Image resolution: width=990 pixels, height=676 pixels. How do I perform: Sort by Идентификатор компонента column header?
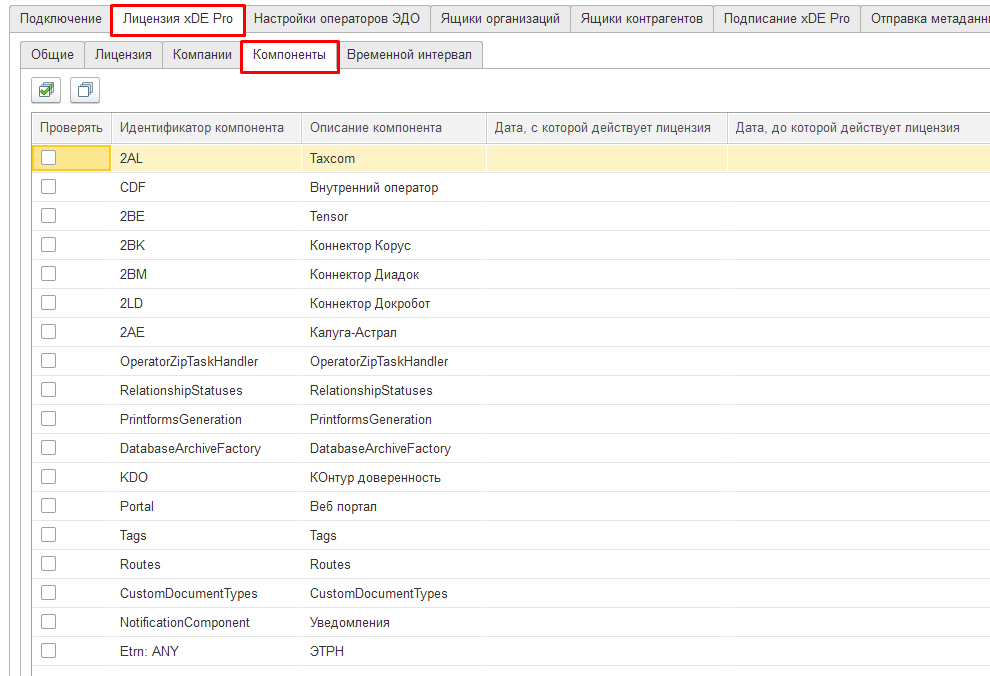point(206,127)
